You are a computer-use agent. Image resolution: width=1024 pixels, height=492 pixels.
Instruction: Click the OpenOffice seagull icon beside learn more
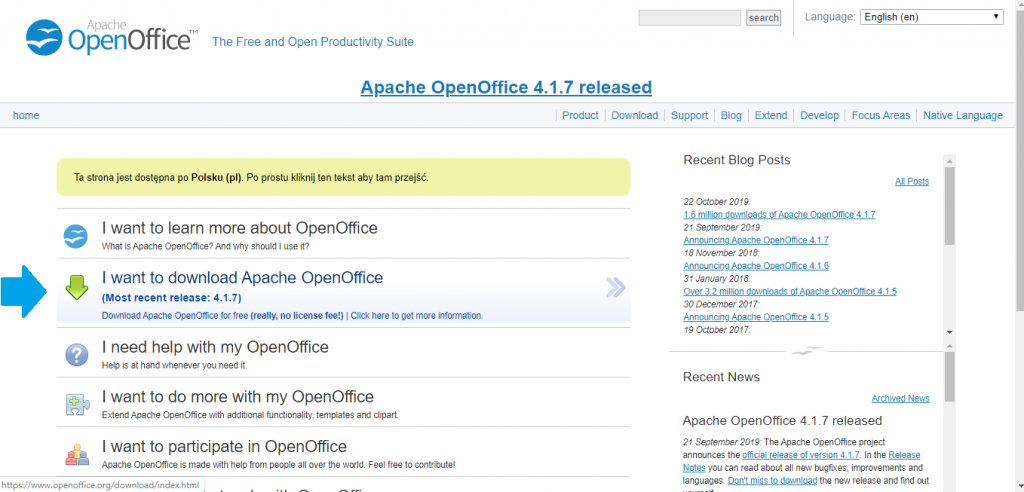(x=76, y=236)
